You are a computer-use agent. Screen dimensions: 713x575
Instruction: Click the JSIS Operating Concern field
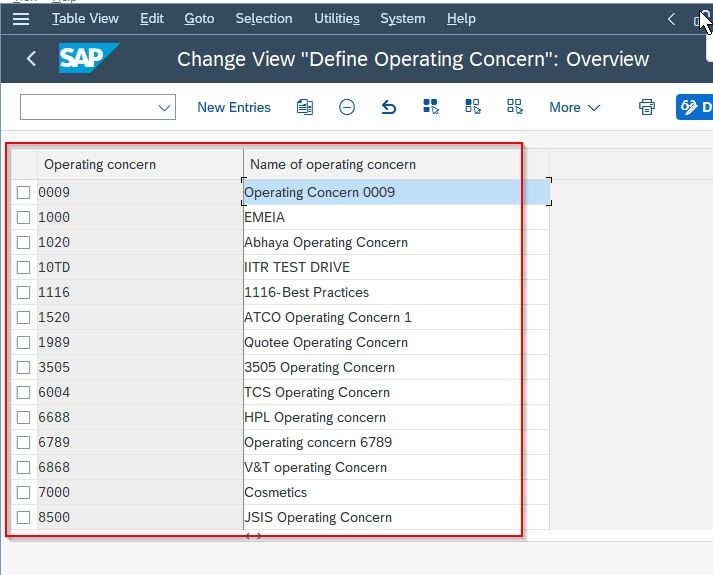[396, 517]
